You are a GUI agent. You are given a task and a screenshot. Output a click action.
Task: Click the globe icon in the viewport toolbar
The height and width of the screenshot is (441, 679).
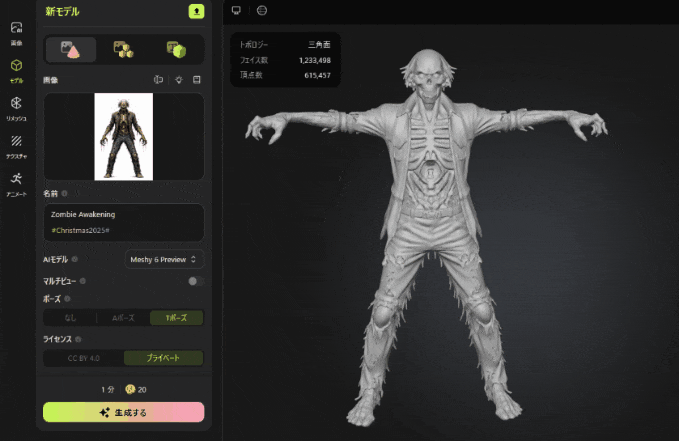[262, 11]
